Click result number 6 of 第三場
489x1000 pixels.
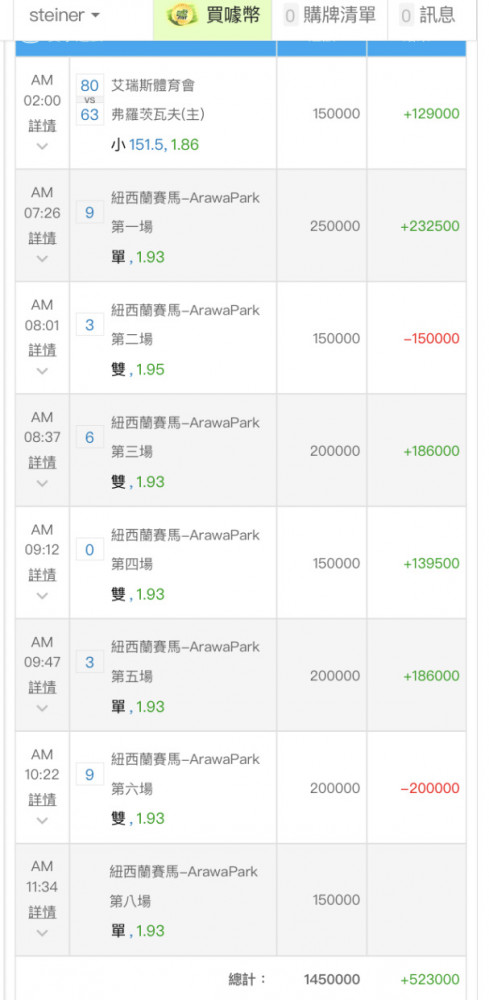click(x=89, y=437)
